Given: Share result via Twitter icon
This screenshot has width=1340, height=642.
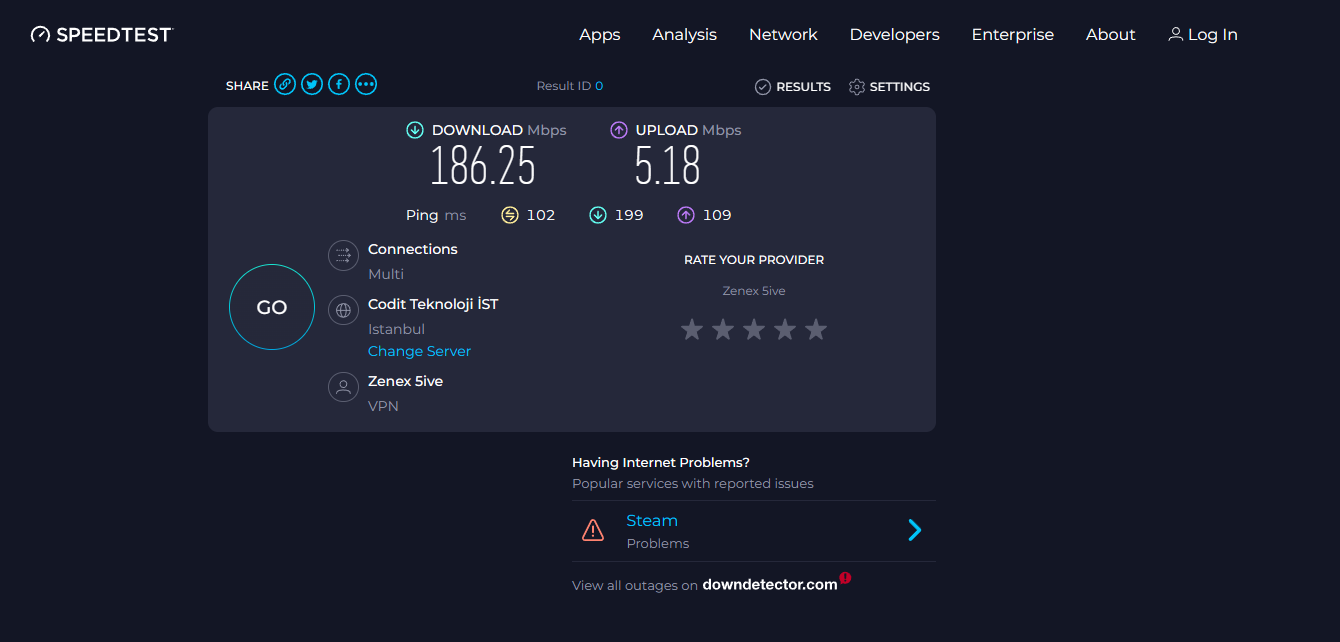Looking at the screenshot, I should [x=312, y=85].
